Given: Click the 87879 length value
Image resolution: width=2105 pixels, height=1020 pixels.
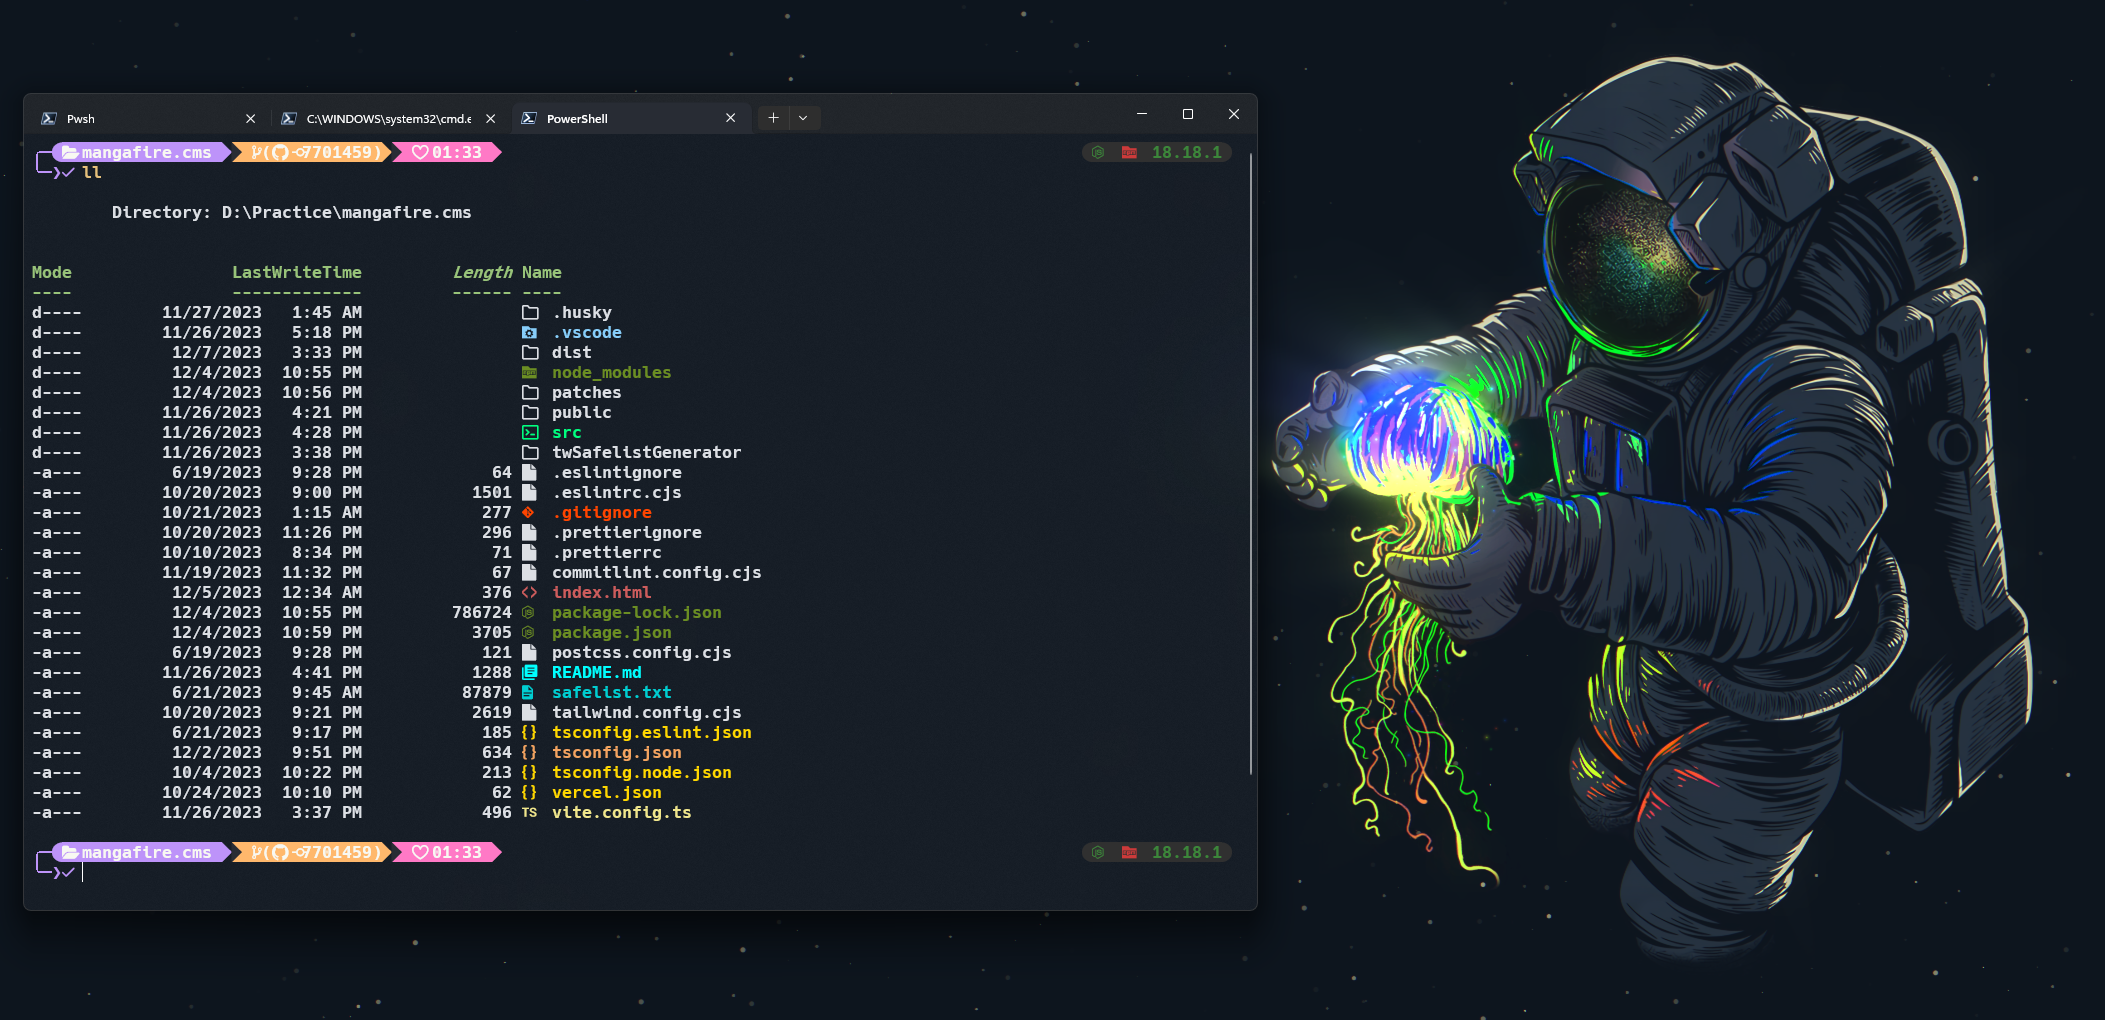Looking at the screenshot, I should (487, 693).
